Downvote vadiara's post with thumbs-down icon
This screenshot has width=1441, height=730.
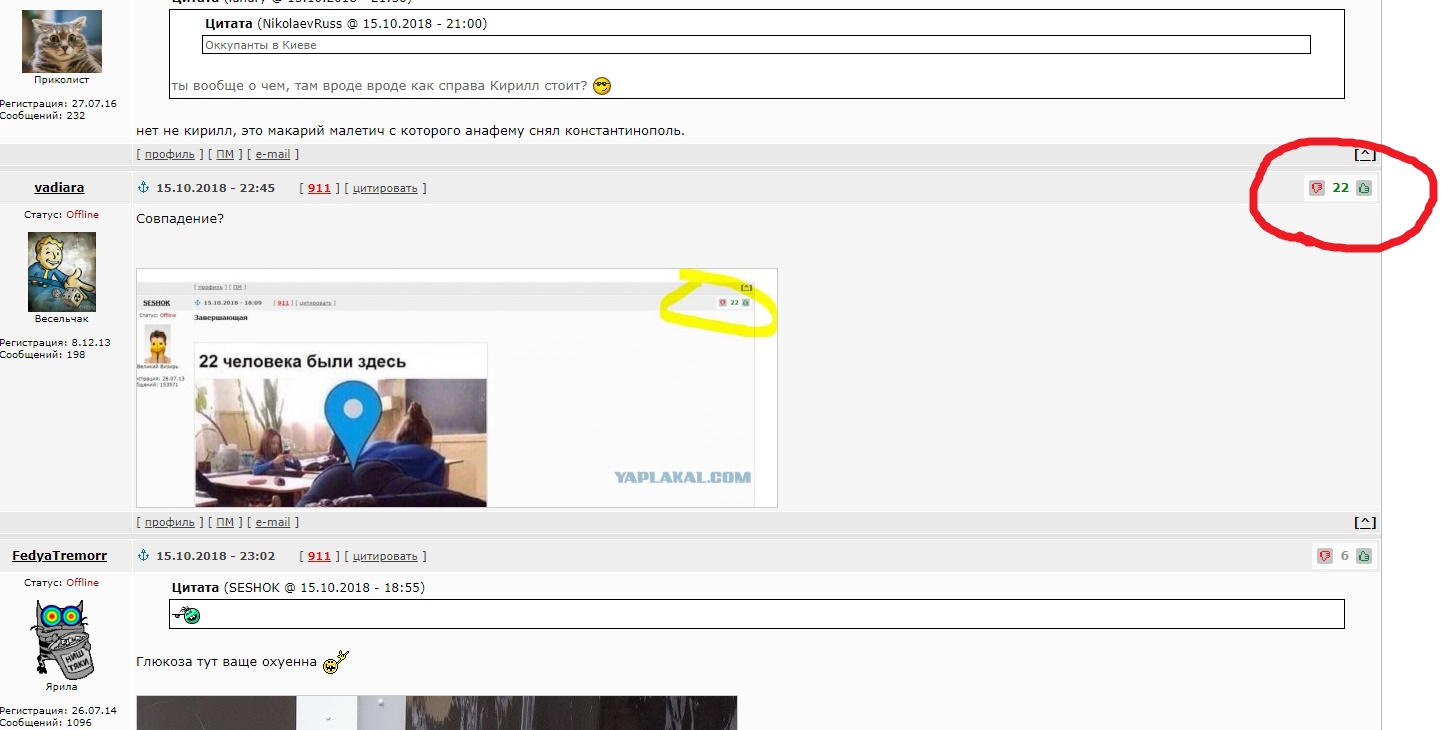pos(1317,188)
